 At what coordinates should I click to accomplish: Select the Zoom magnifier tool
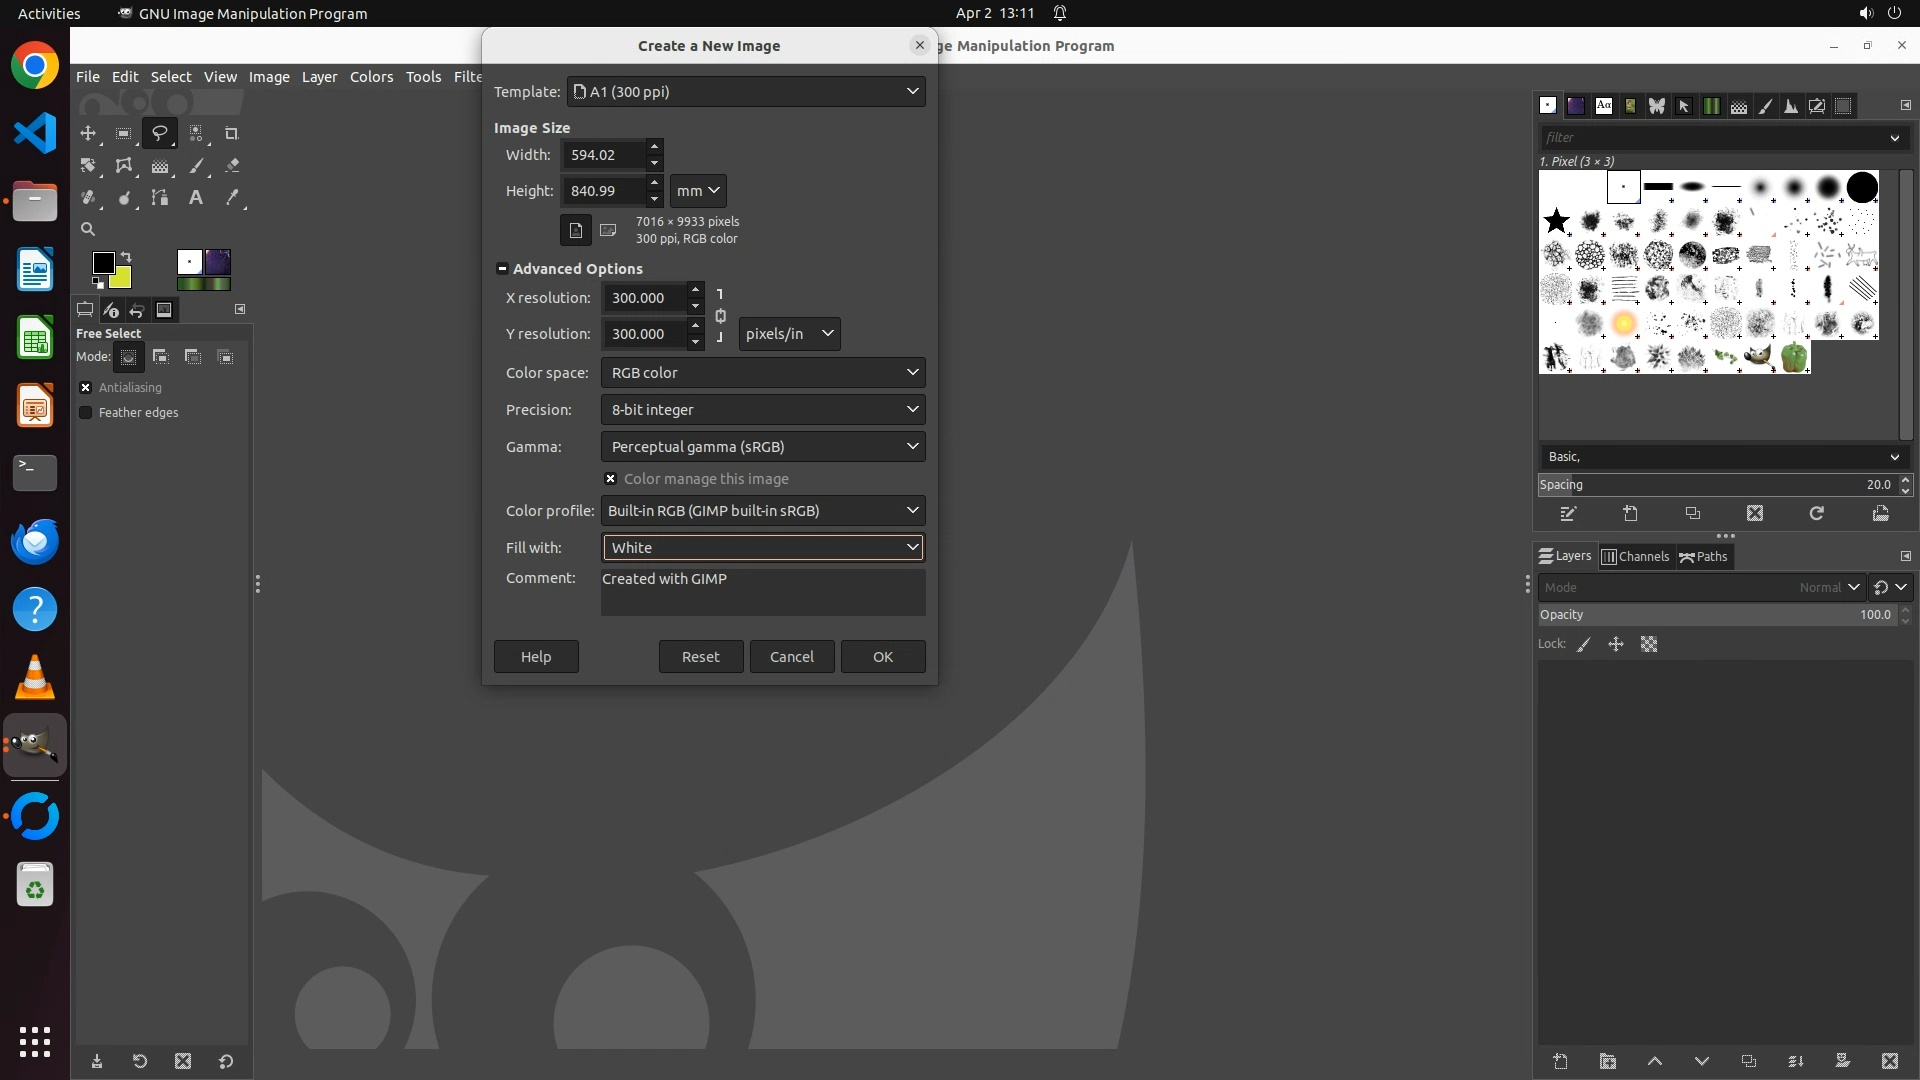[x=88, y=229]
